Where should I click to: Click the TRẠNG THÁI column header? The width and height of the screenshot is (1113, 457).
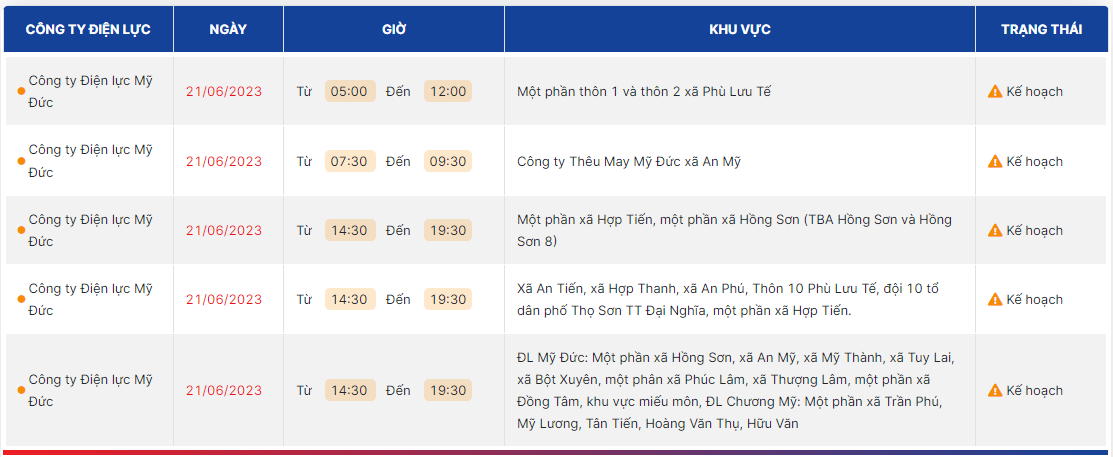coord(1041,29)
